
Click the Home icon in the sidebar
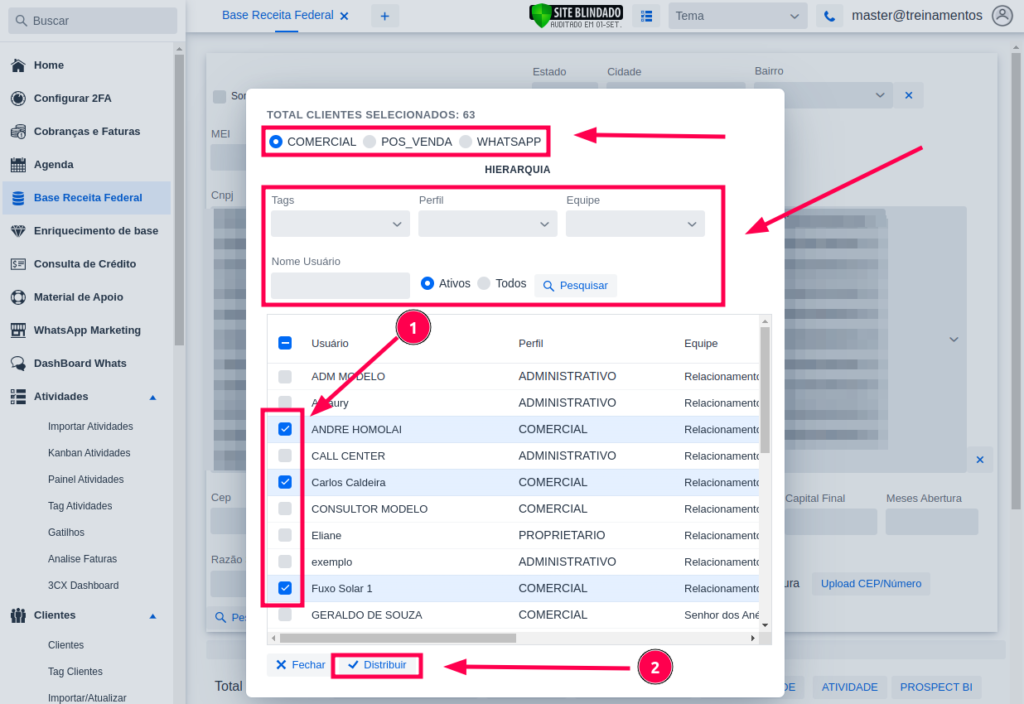(x=18, y=65)
